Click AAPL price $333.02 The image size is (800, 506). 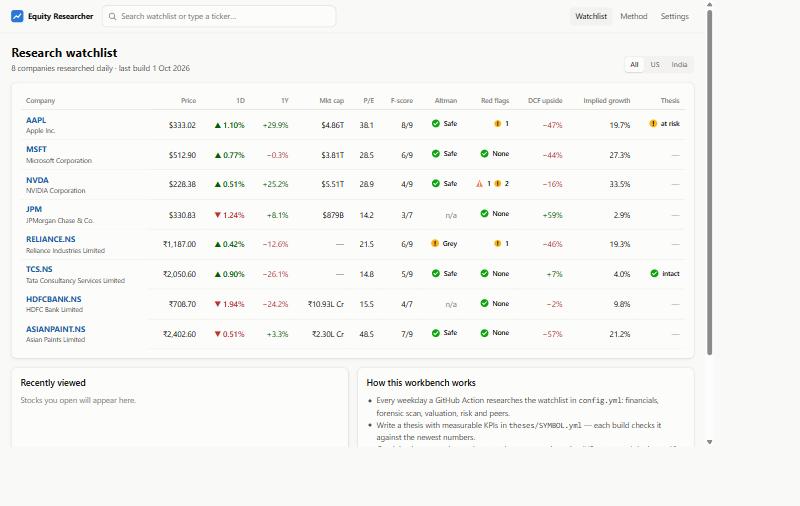click(x=182, y=125)
